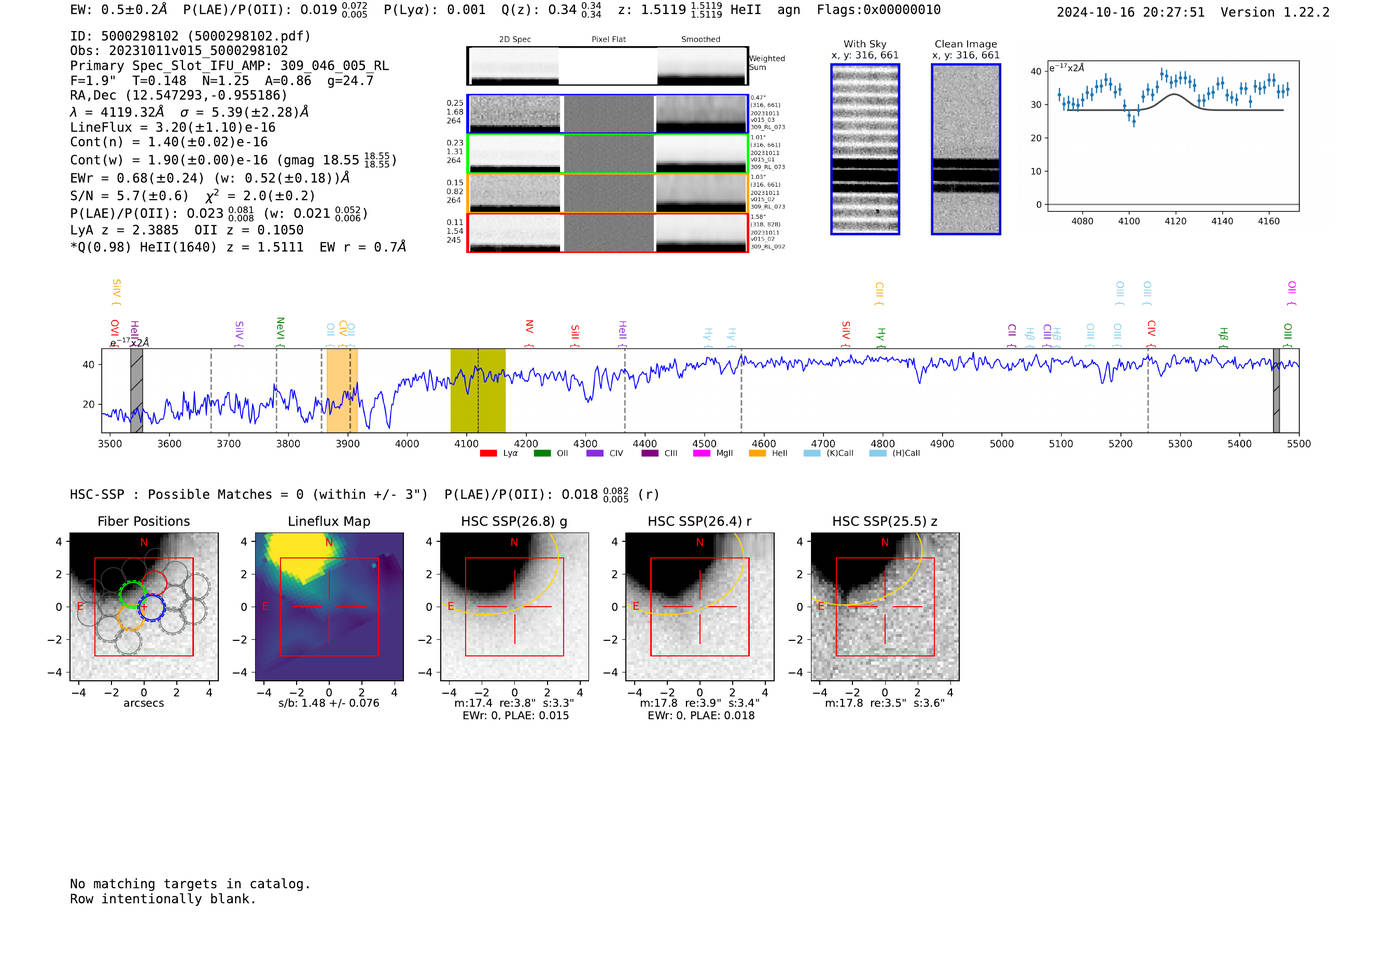Select the Weighted Sum 2D spectrum strip
This screenshot has height=953, width=1400.
(x=607, y=66)
